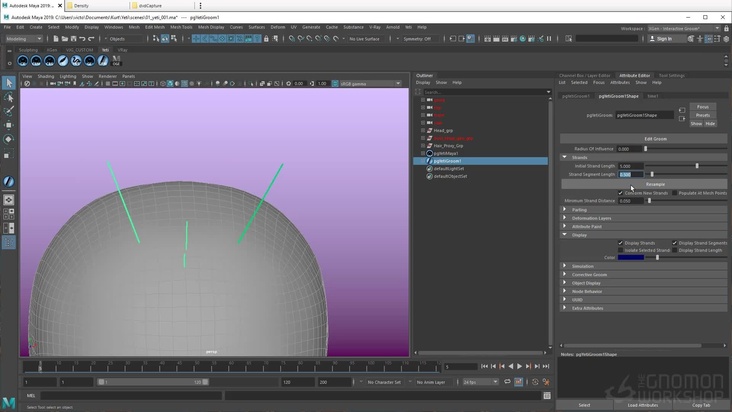This screenshot has height=412, width=732.
Task: Click the dark blue Color swatch
Action: pyautogui.click(x=631, y=258)
